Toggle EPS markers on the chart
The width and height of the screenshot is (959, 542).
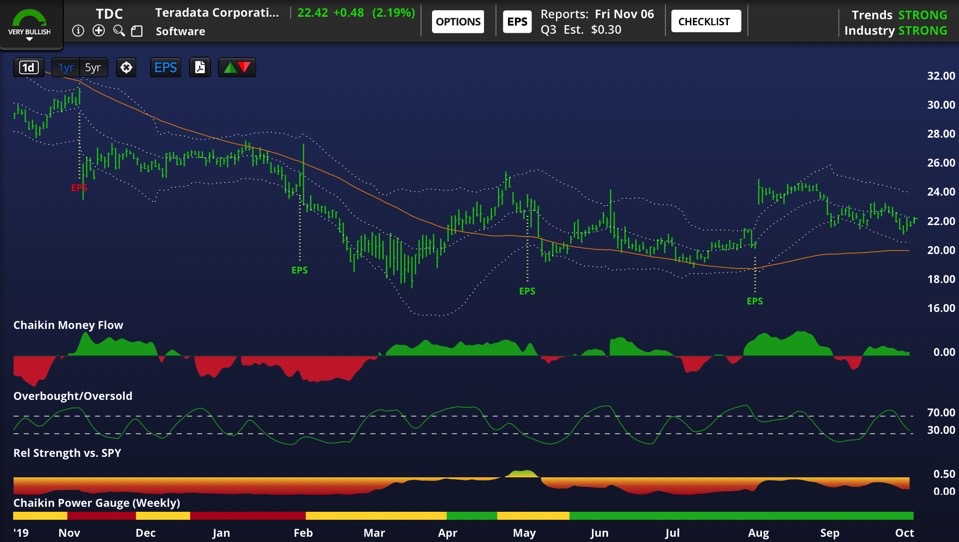tap(165, 68)
